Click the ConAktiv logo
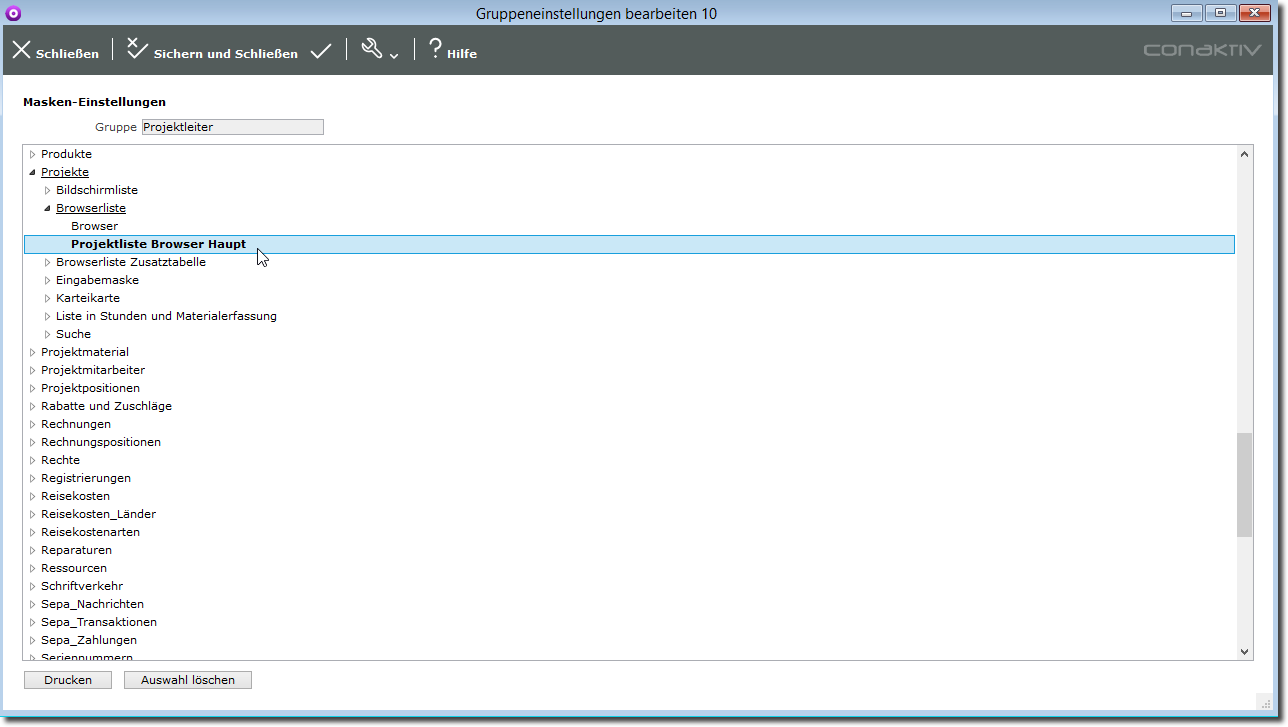This screenshot has height=727, width=1288. point(1202,50)
